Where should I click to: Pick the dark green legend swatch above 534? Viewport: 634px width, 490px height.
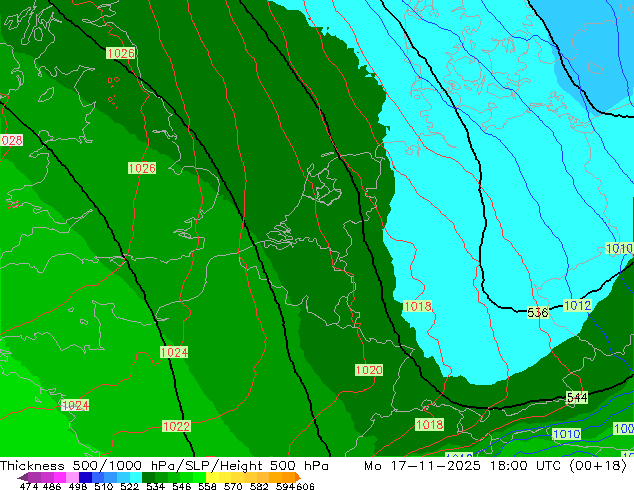pos(148,477)
